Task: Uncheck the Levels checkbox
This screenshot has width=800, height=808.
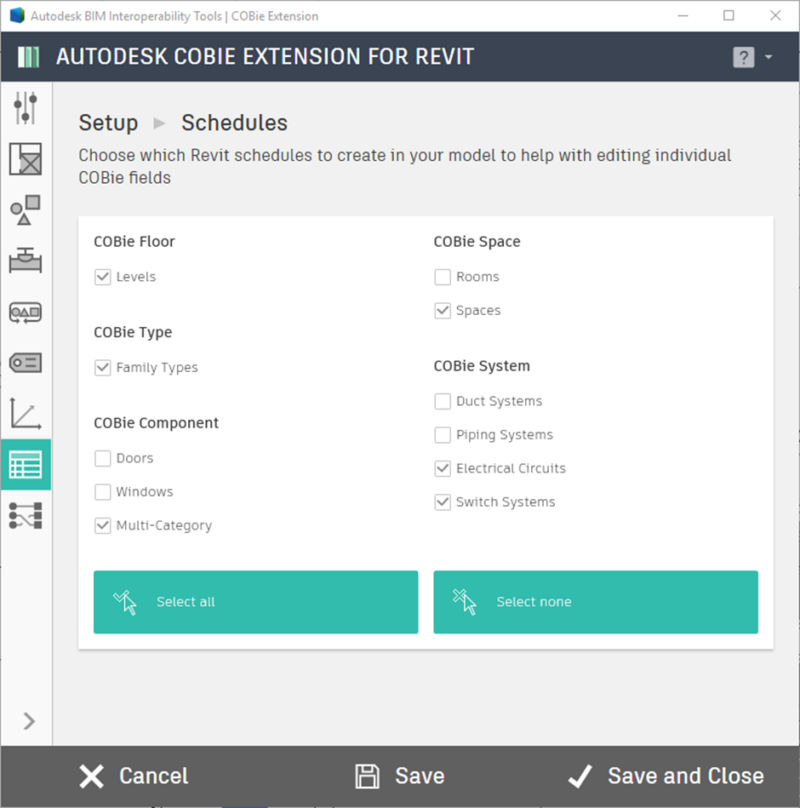Action: (x=103, y=277)
